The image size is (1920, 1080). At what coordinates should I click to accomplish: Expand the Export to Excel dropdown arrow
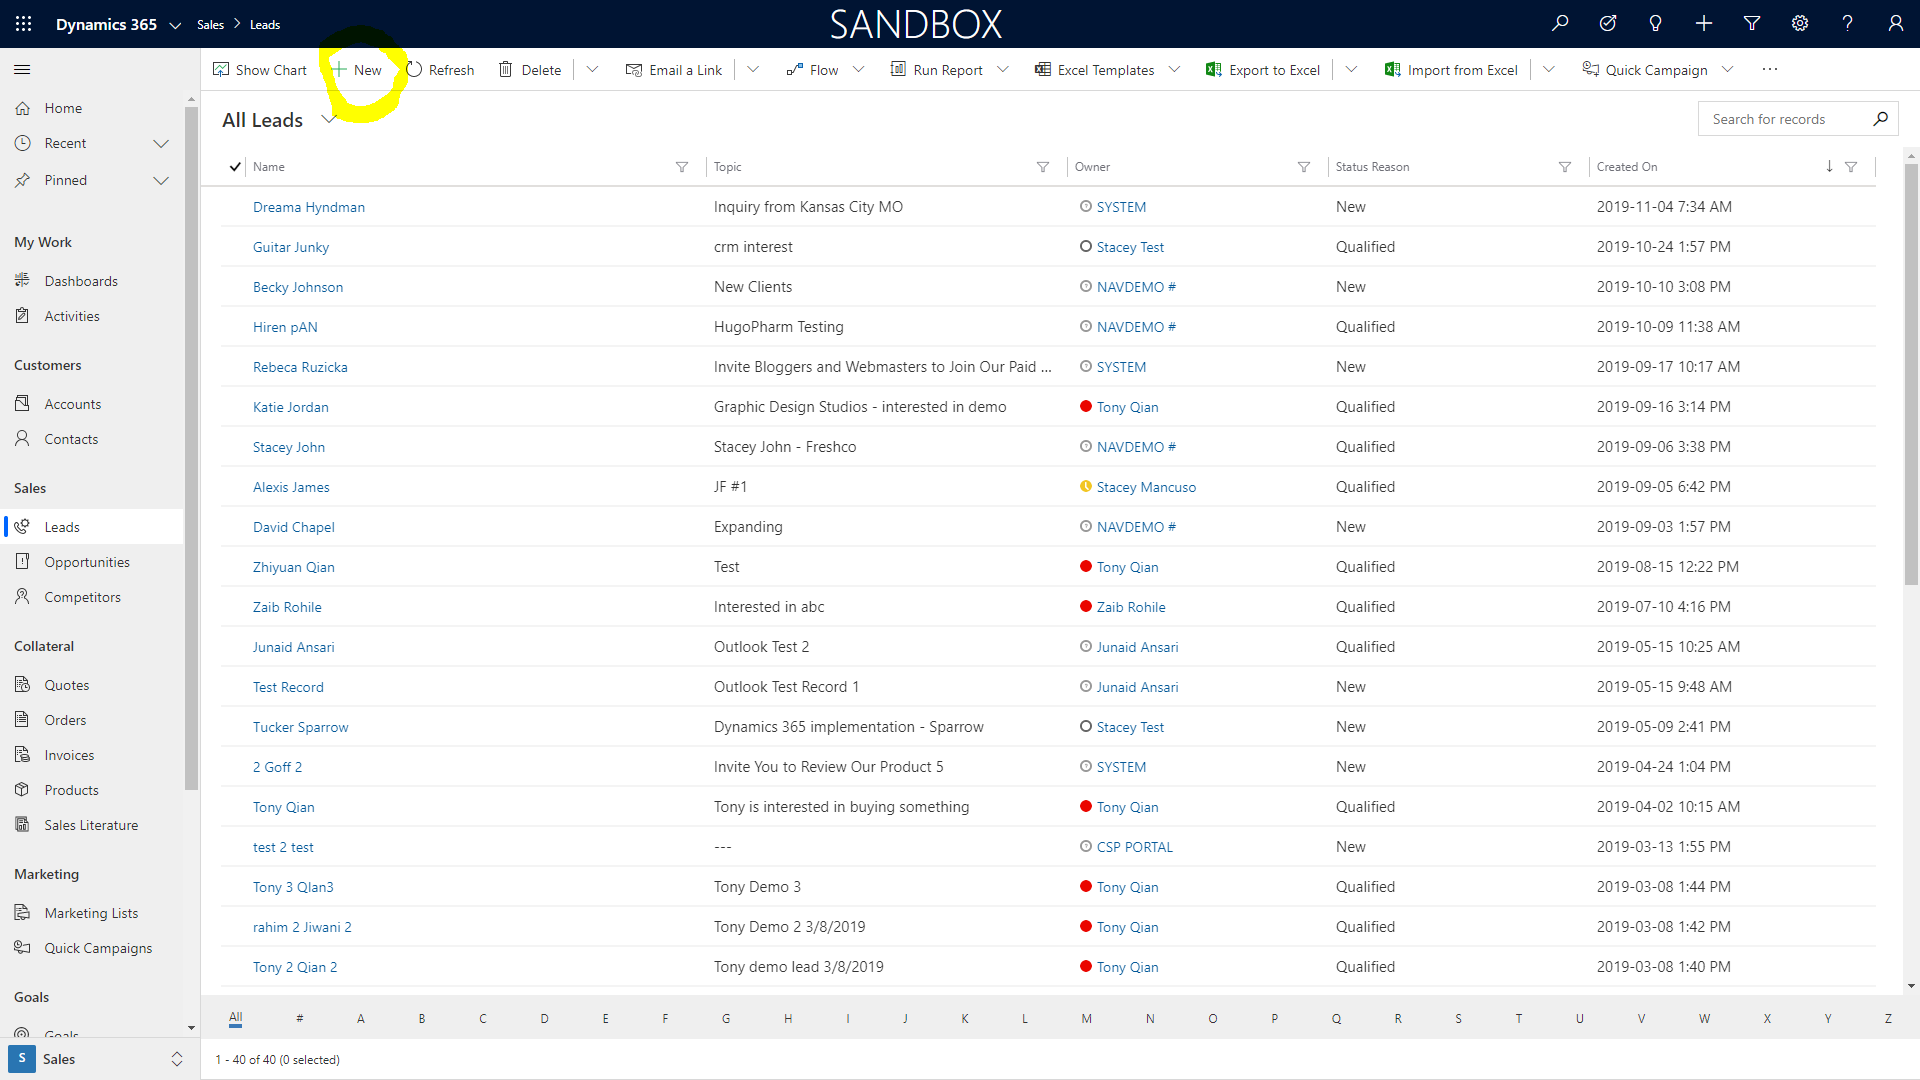pyautogui.click(x=1351, y=69)
